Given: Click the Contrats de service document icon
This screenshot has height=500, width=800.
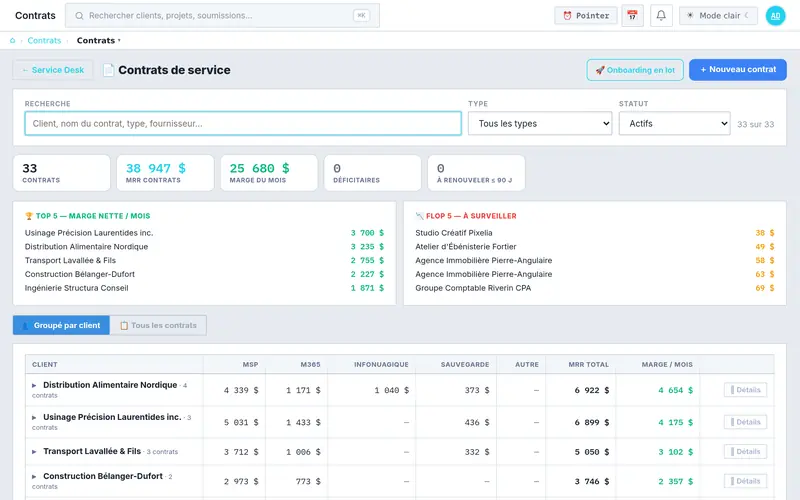Looking at the screenshot, I should coord(108,70).
